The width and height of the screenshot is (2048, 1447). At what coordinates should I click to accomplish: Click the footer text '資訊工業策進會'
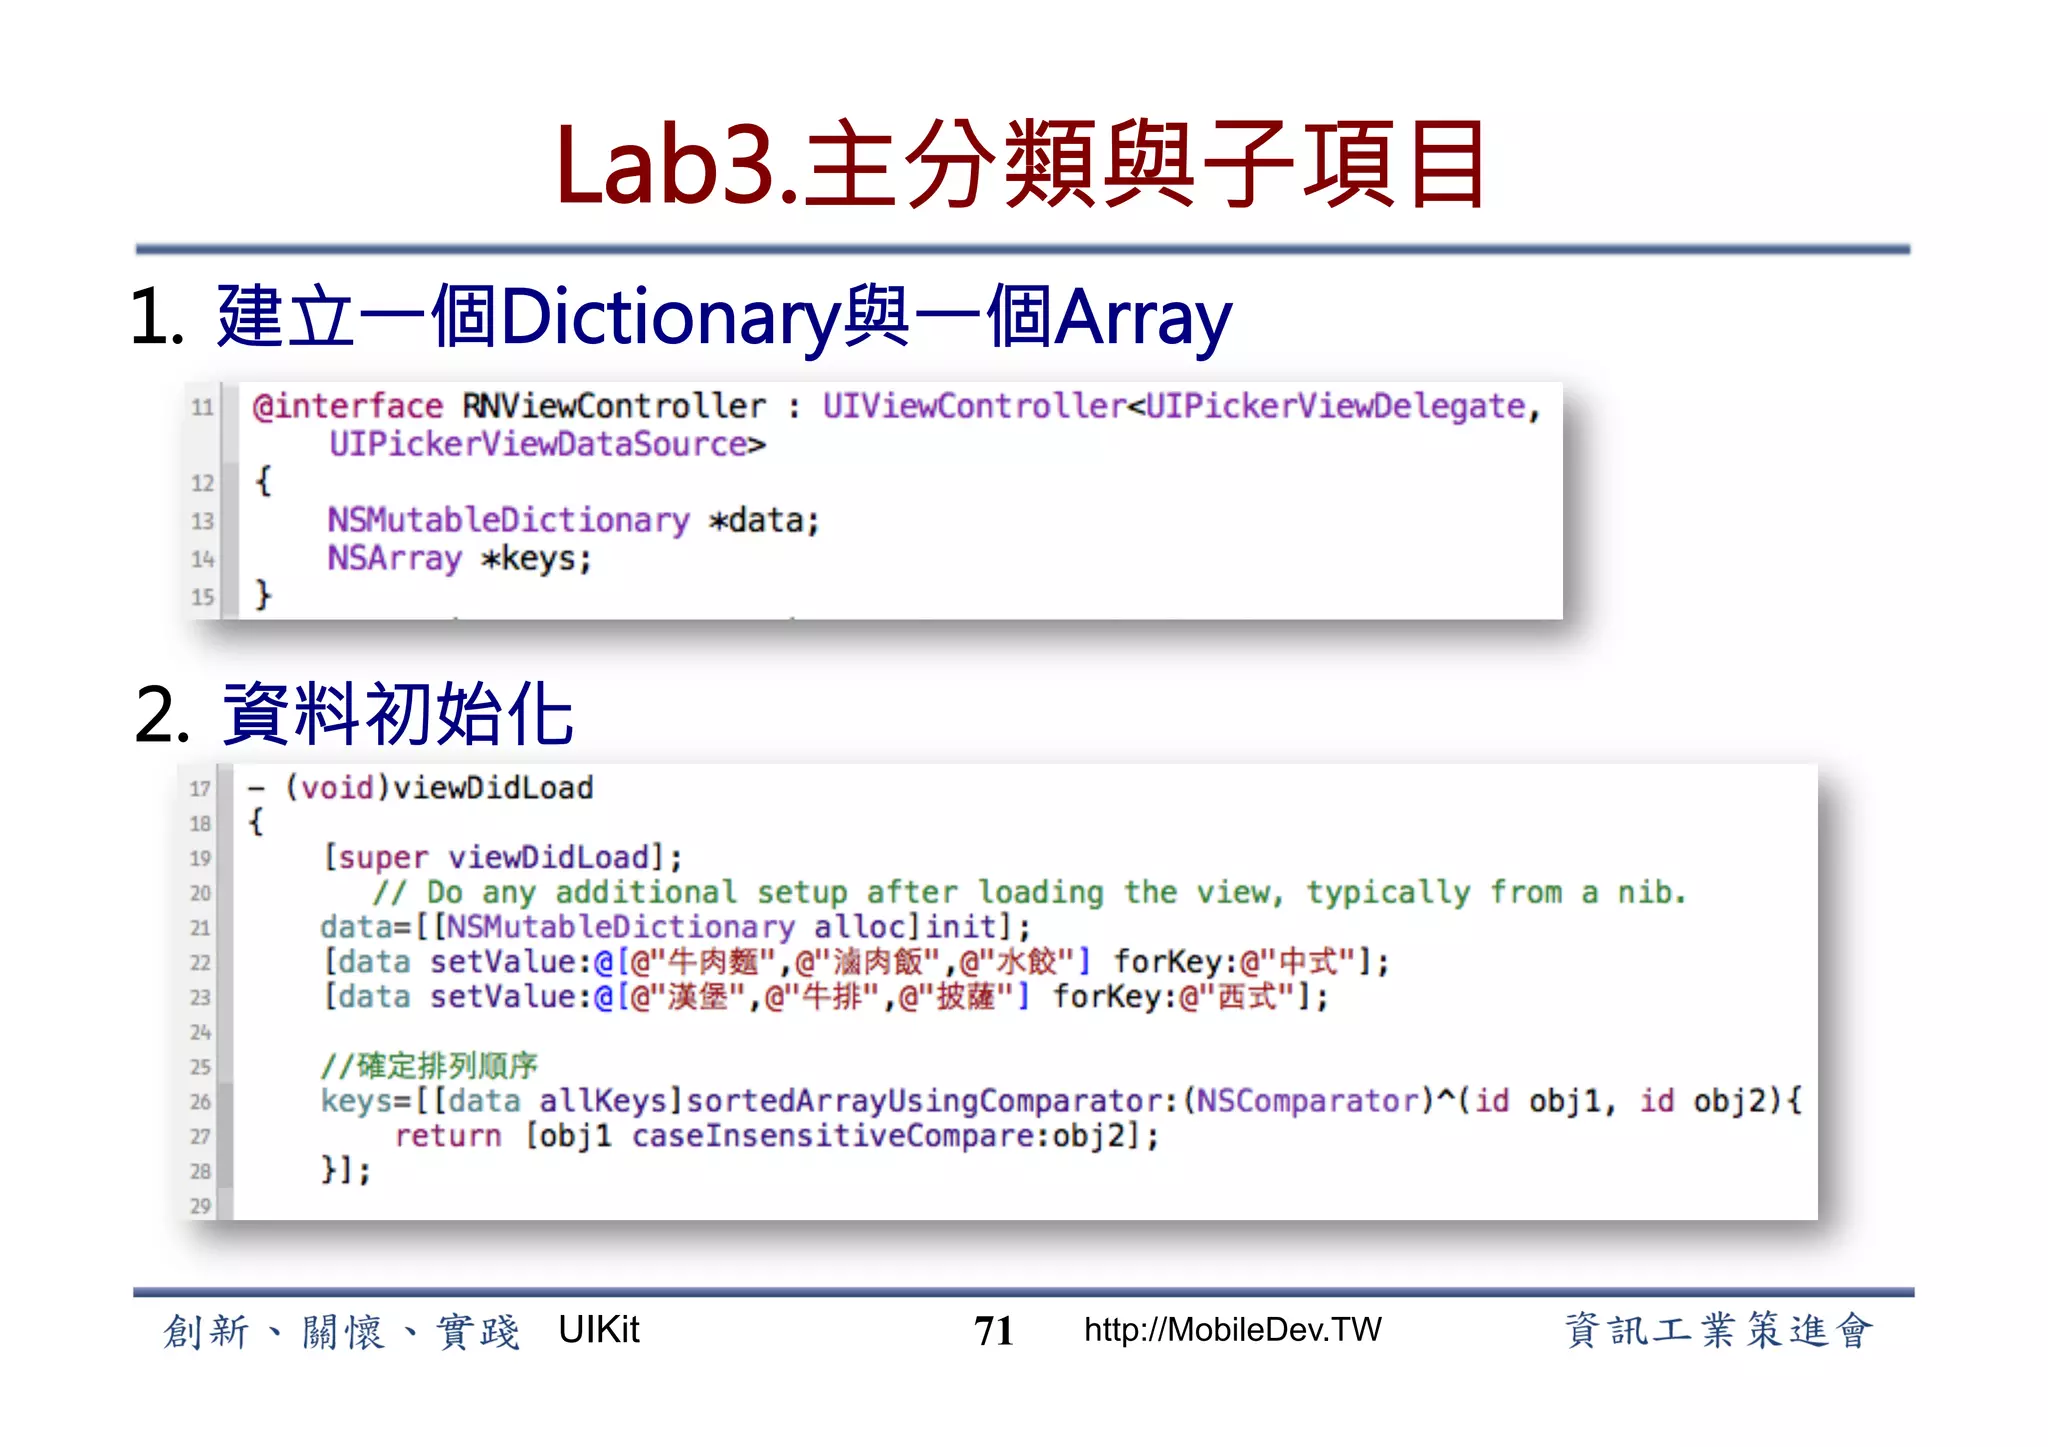click(x=1719, y=1331)
